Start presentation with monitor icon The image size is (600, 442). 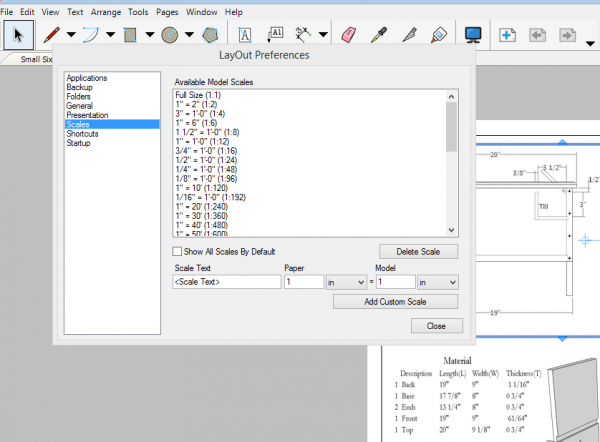[x=473, y=35]
